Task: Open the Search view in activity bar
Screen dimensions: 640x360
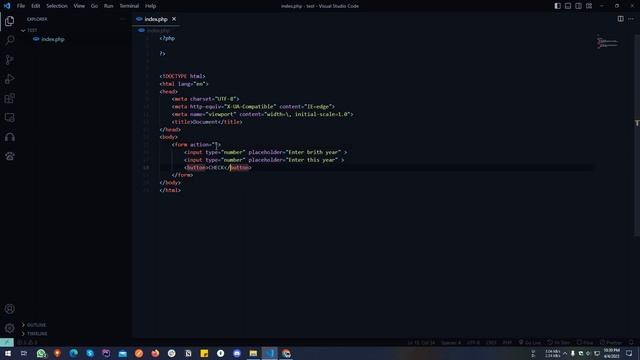Action: (9, 40)
